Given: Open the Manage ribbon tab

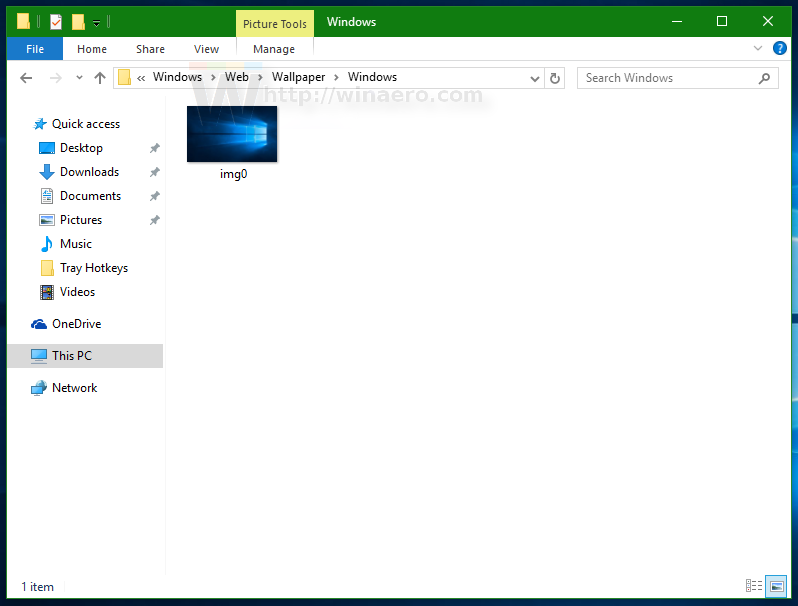Looking at the screenshot, I should coord(274,49).
